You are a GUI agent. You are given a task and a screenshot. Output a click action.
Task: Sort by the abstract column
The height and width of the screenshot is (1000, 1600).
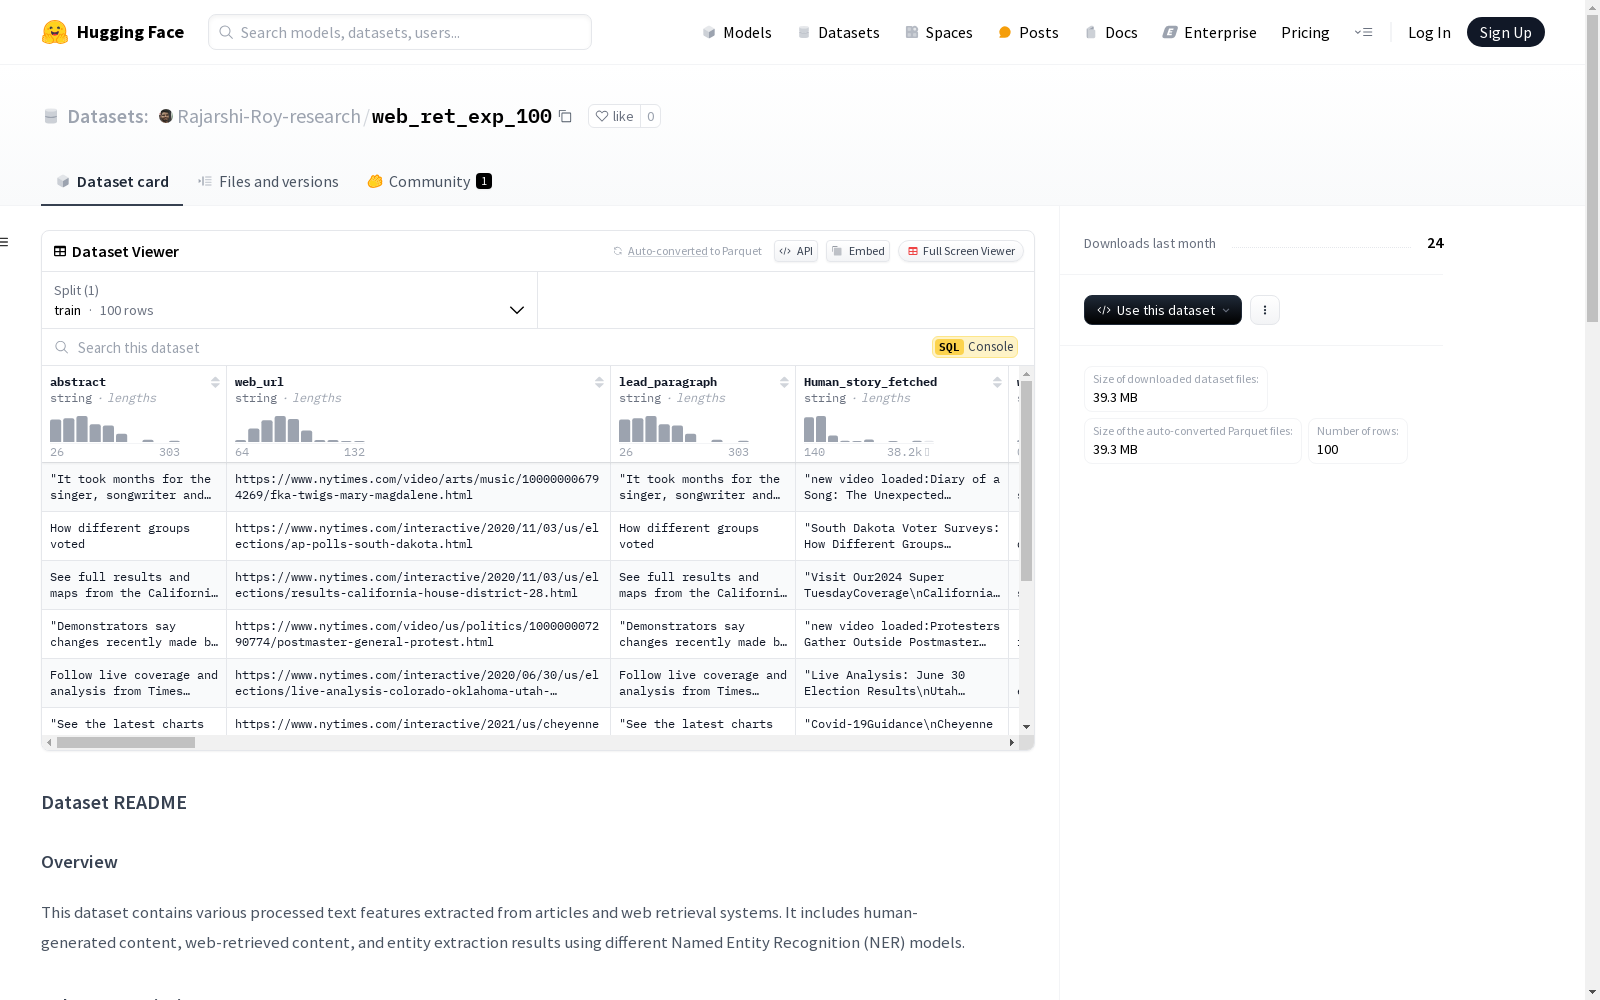215,382
